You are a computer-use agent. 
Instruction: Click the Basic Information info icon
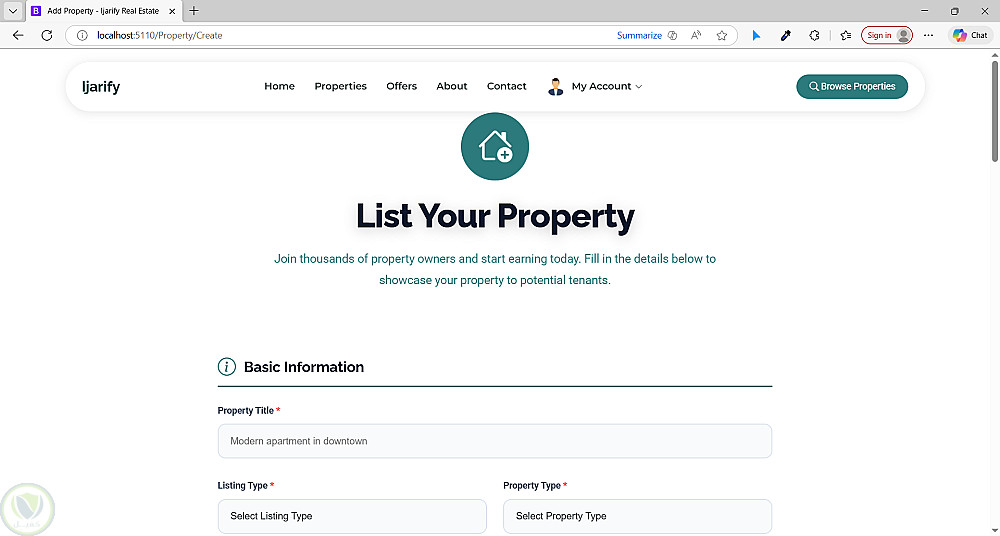tap(227, 367)
